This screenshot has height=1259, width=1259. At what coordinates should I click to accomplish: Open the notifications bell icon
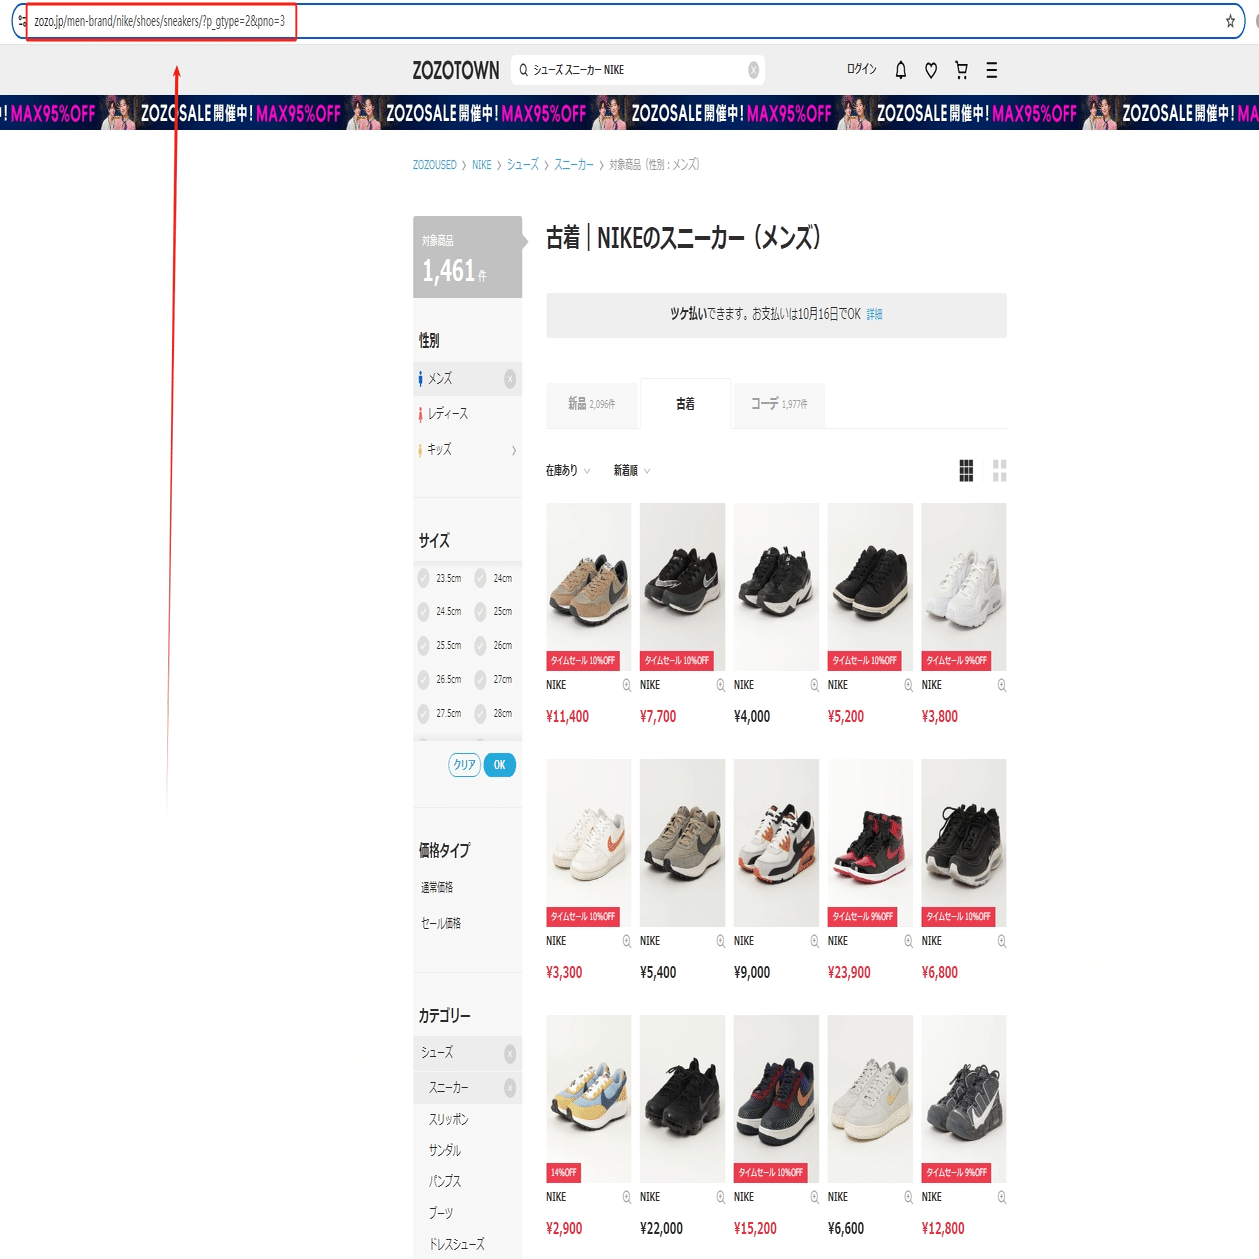[x=901, y=70]
